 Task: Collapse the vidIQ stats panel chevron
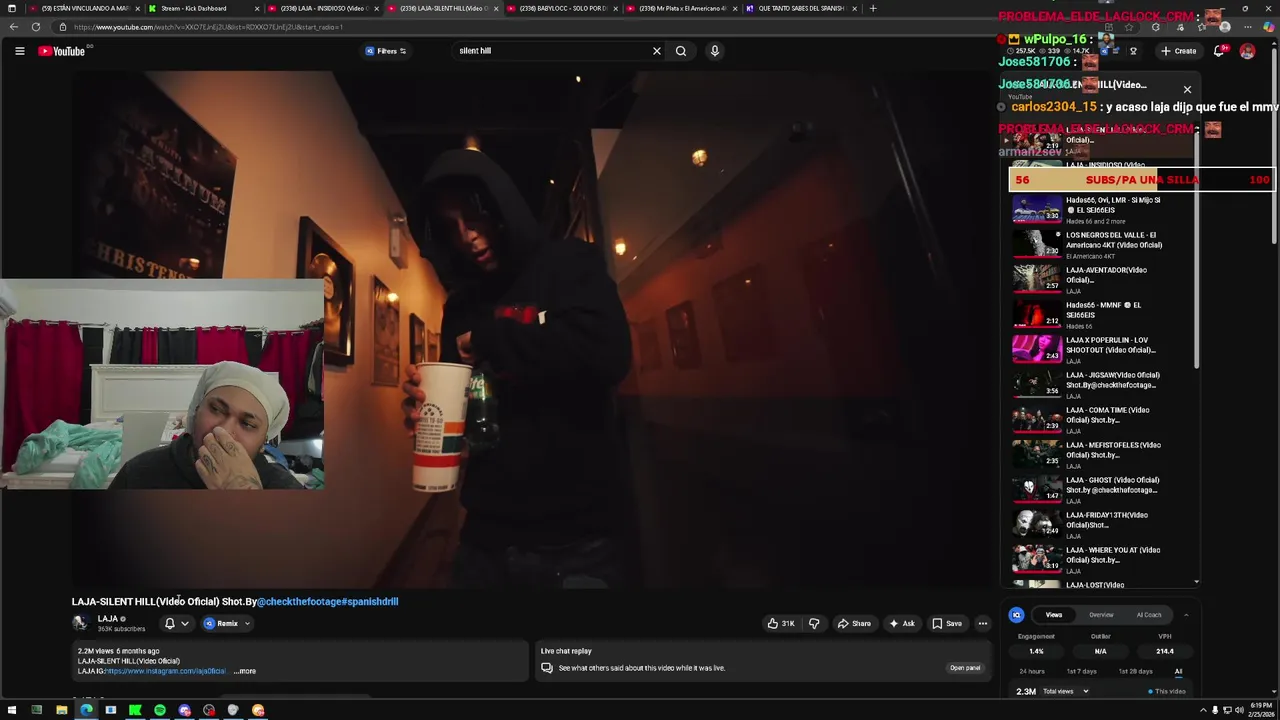coord(1186,615)
